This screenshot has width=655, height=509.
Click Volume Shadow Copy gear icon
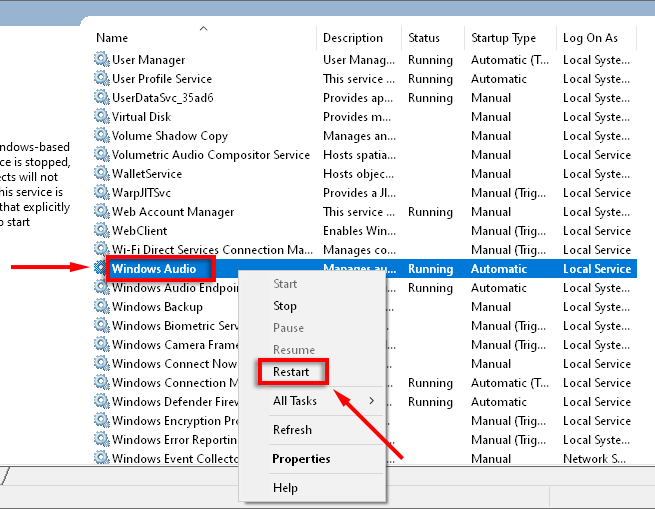coord(102,135)
